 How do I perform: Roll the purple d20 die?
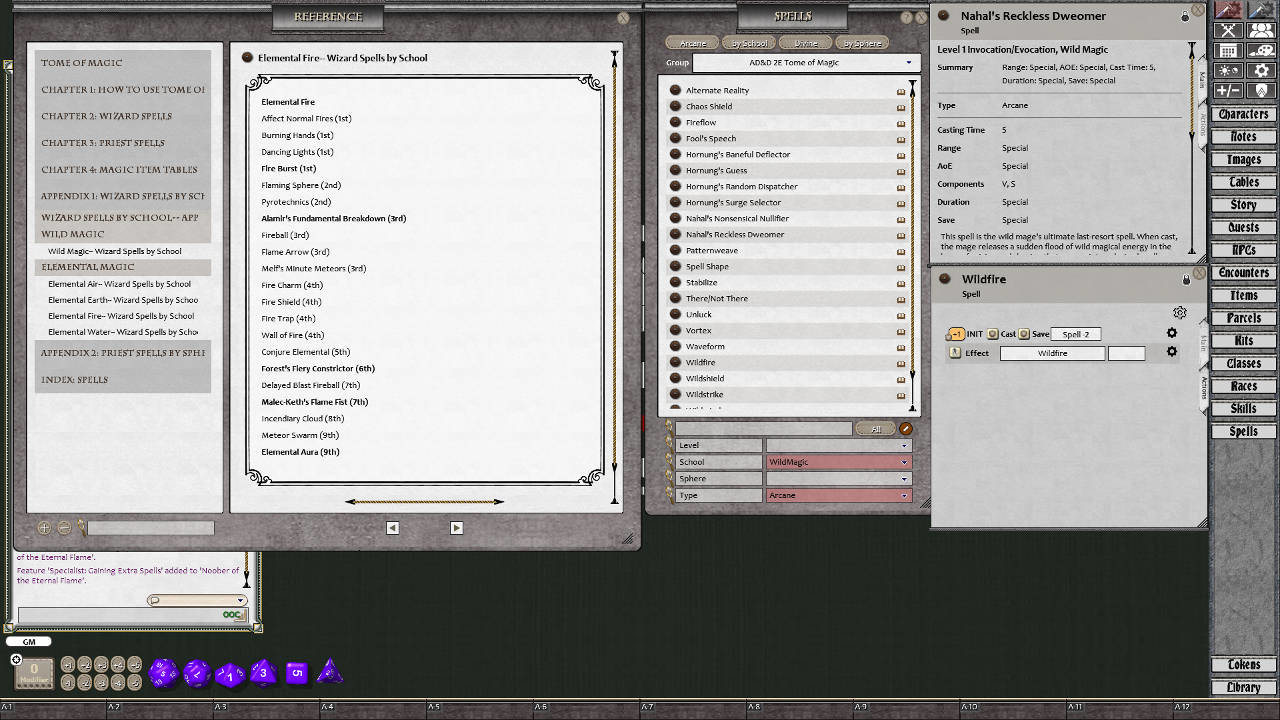[163, 673]
